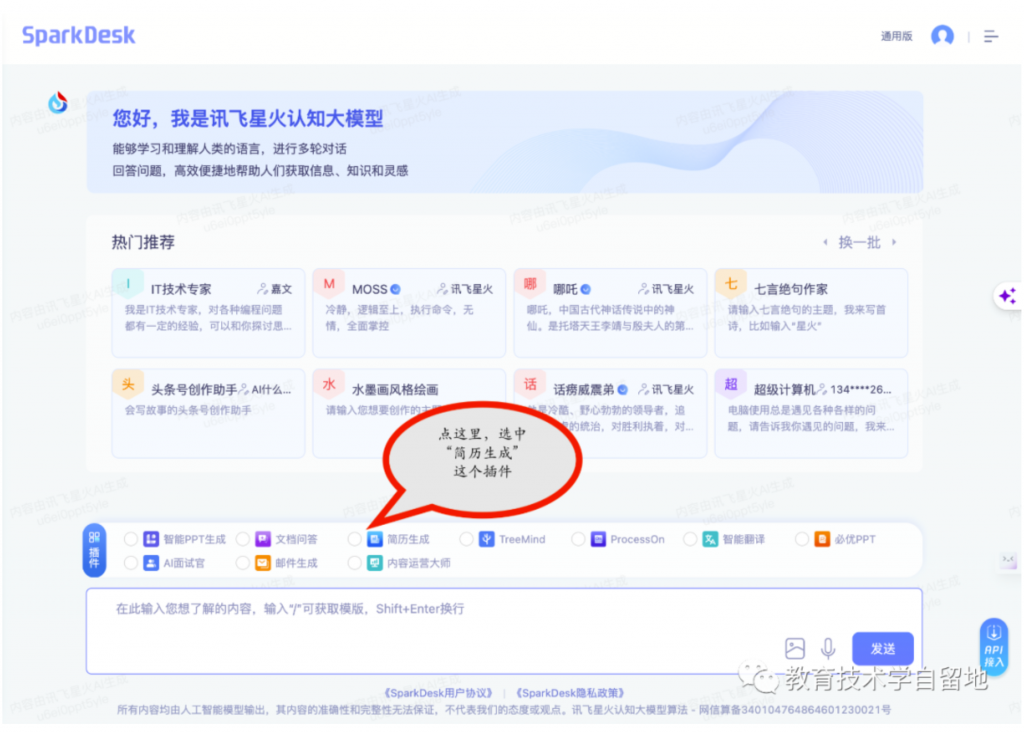Open the 超级计算机 card title
Screen dimensions: 1024x732
(784, 390)
